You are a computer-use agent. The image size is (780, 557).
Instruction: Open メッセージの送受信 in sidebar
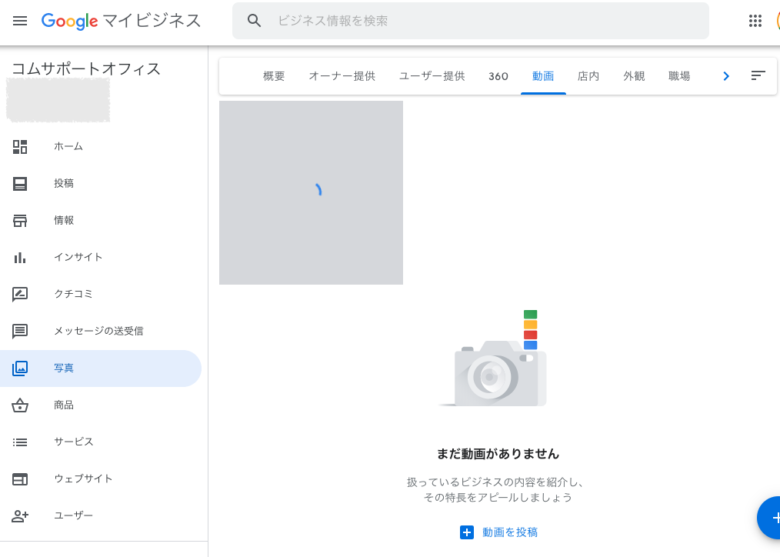(x=100, y=331)
